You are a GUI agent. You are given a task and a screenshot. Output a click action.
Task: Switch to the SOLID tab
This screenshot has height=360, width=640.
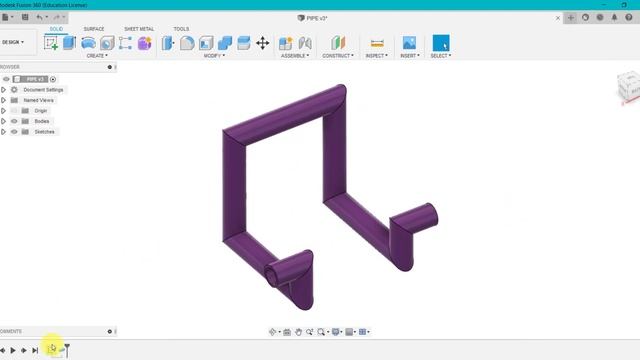coord(56,29)
